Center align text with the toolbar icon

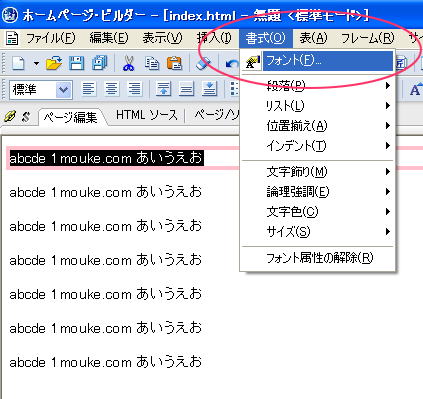[112, 89]
